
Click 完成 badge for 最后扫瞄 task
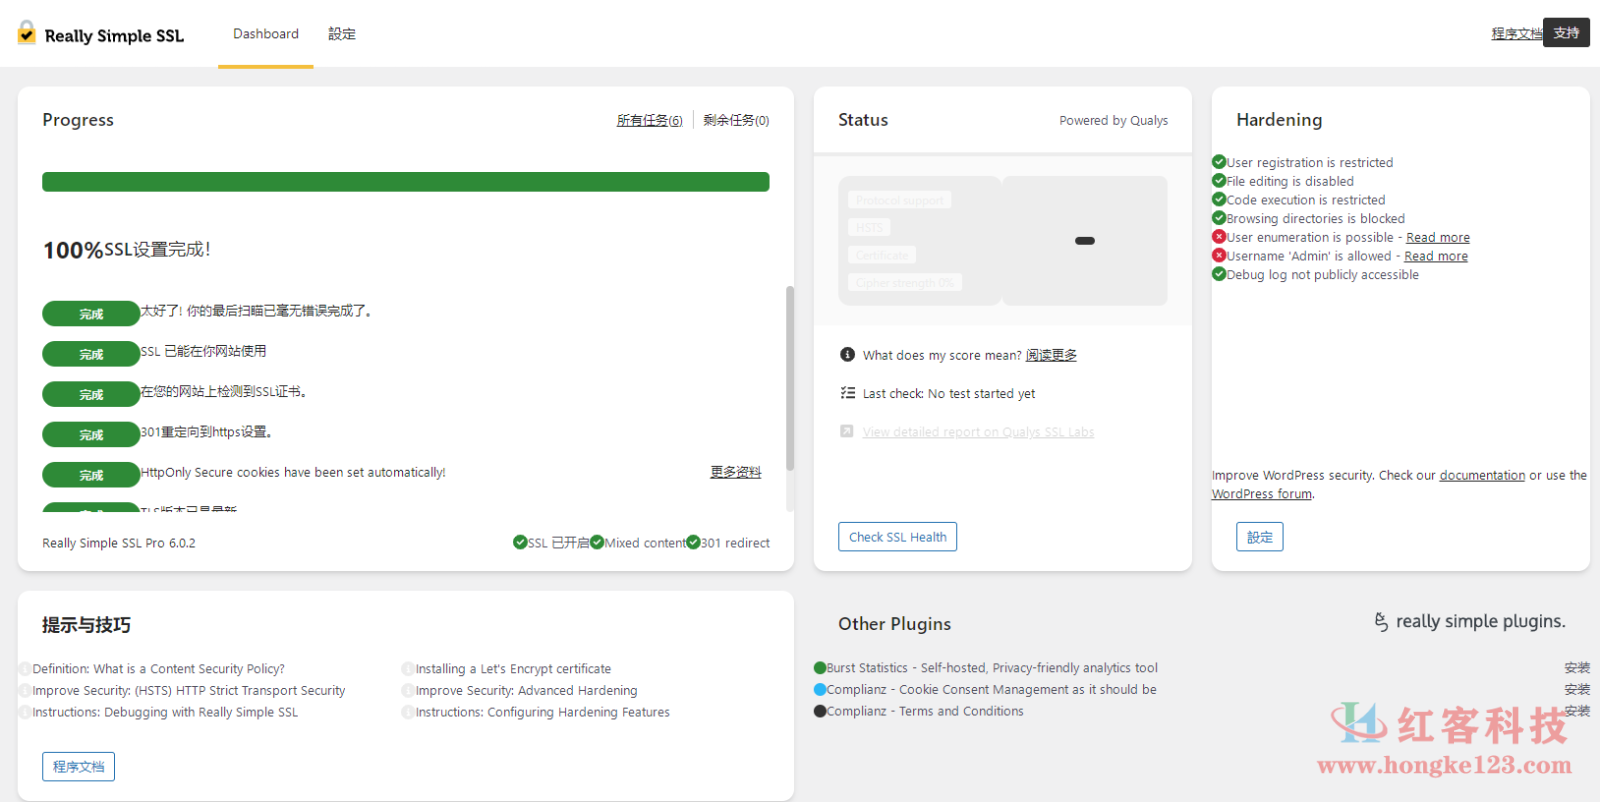(x=91, y=314)
